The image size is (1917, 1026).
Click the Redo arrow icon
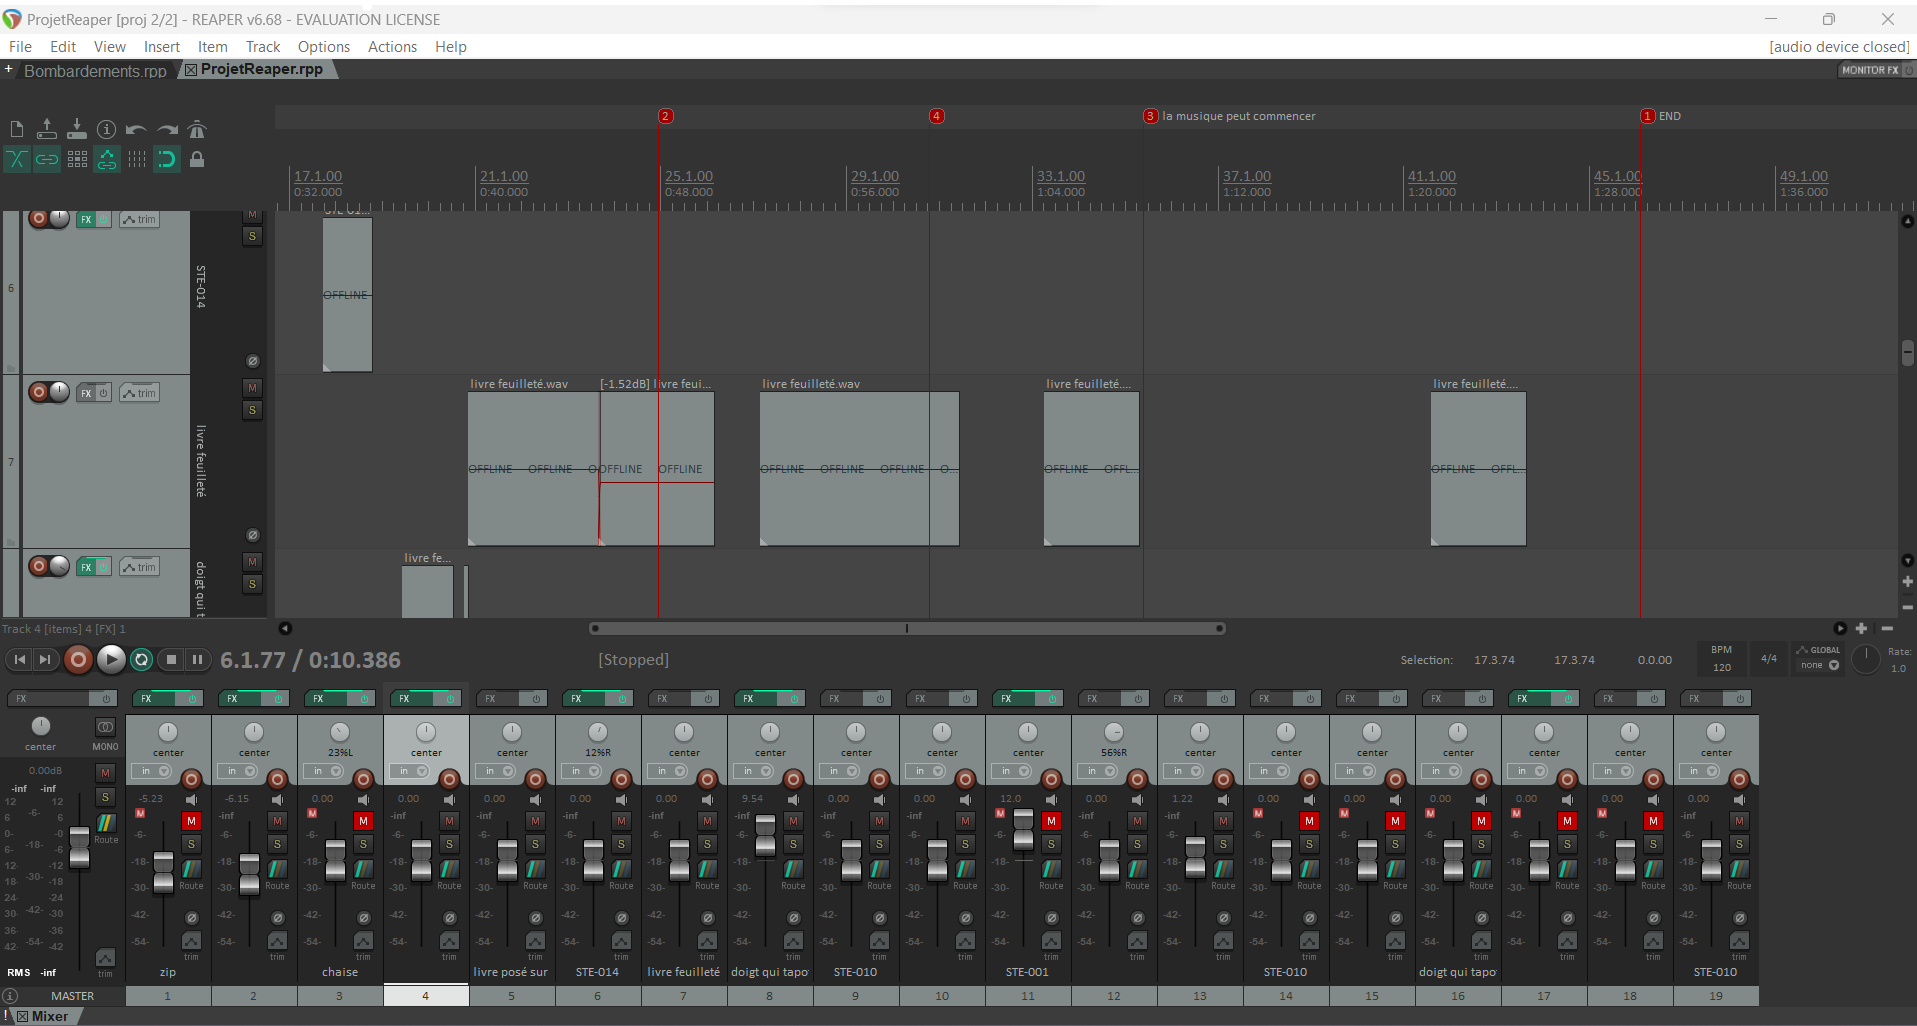(167, 129)
